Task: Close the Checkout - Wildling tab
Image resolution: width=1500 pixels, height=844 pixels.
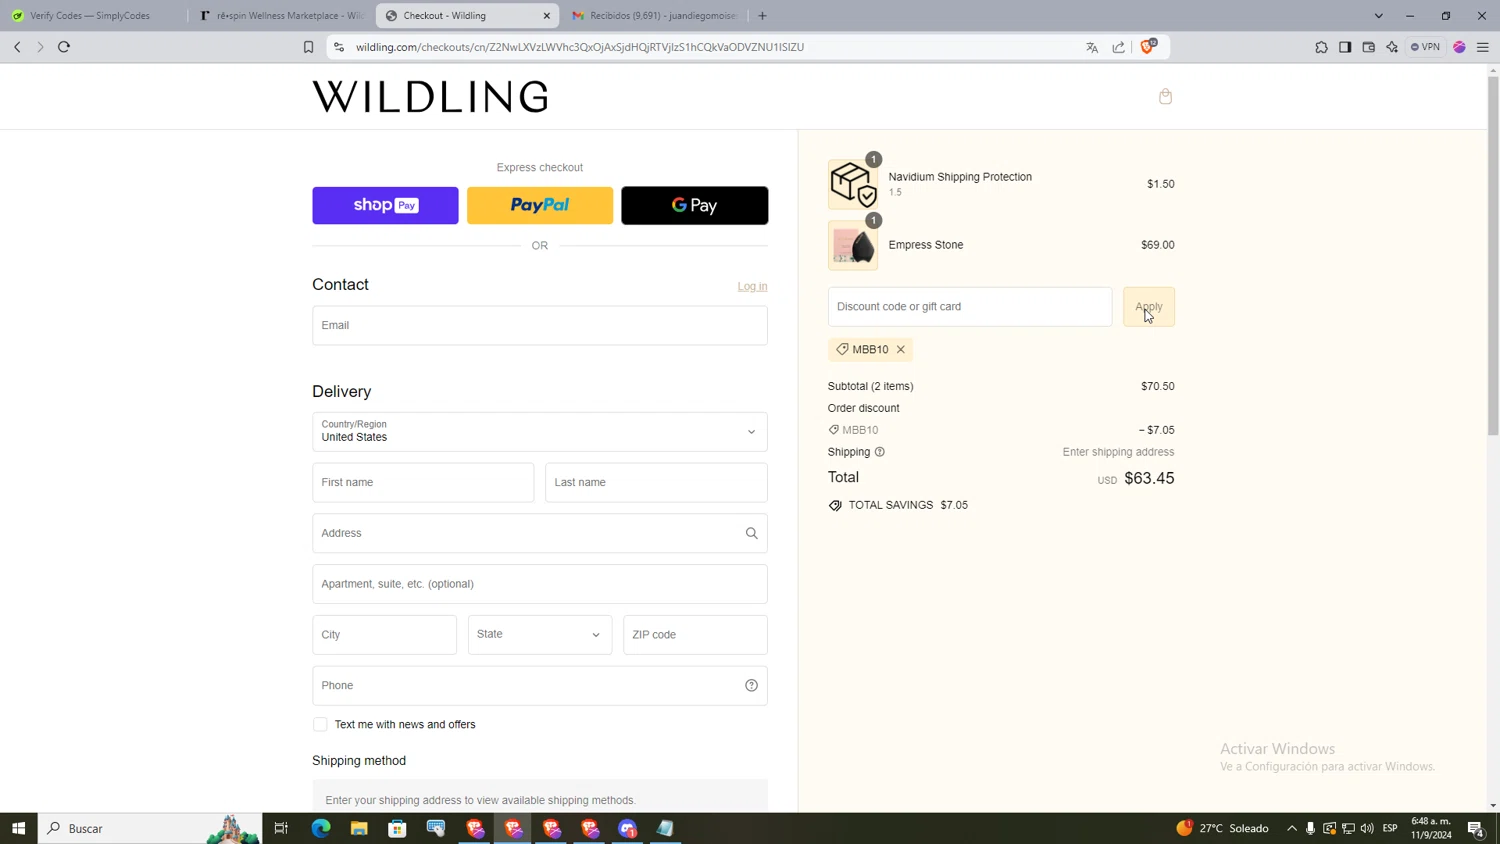Action: tap(547, 16)
